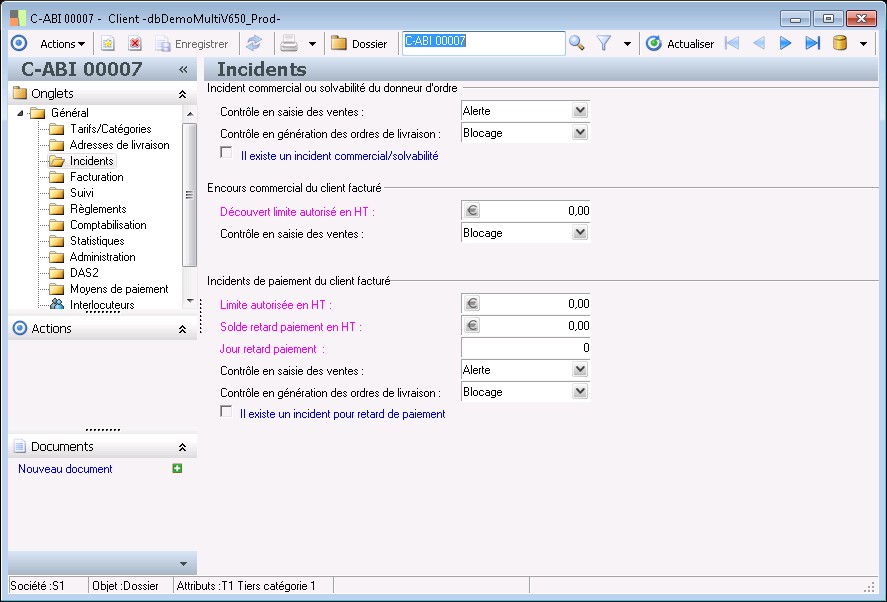Go to first record
887x602 pixels.
(x=732, y=44)
